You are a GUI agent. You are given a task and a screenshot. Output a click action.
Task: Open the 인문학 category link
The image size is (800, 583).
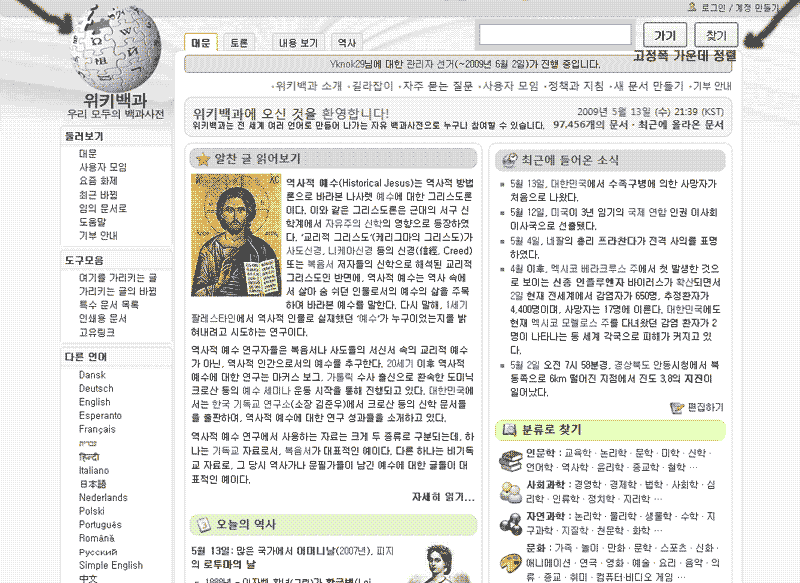click(x=540, y=453)
